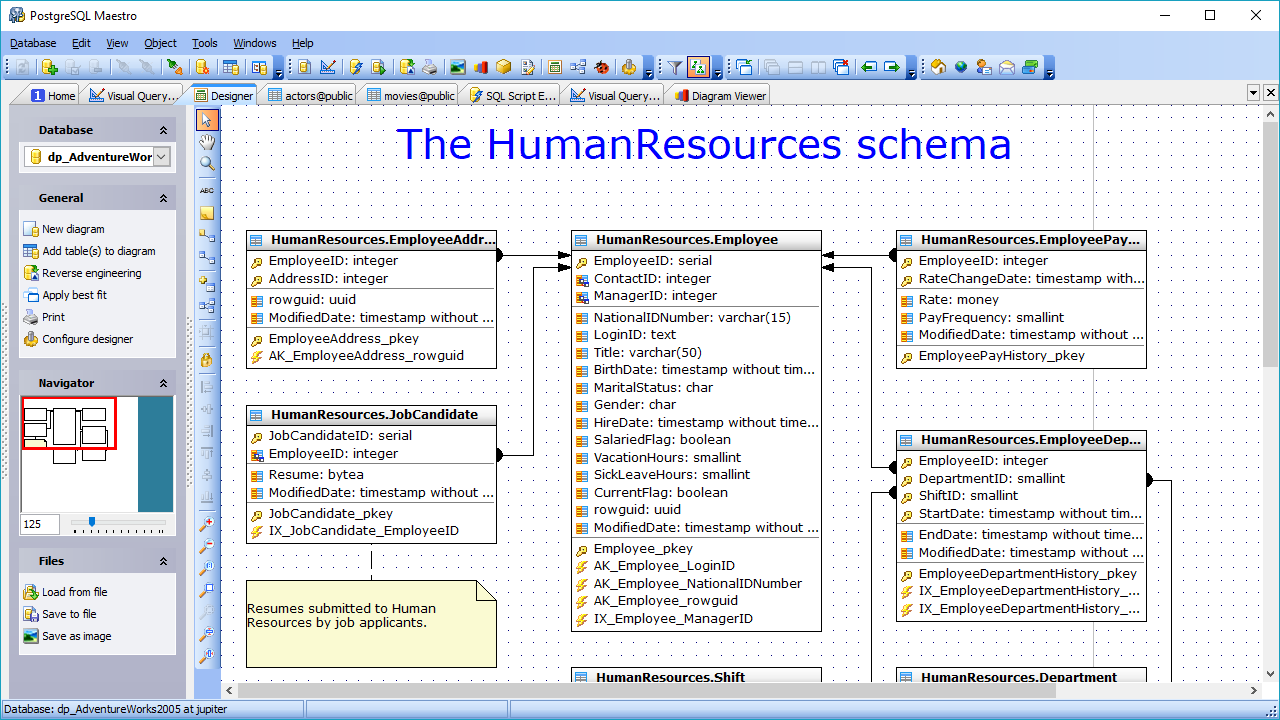
Task: Collapse the Database panel header
Action: tap(164, 129)
